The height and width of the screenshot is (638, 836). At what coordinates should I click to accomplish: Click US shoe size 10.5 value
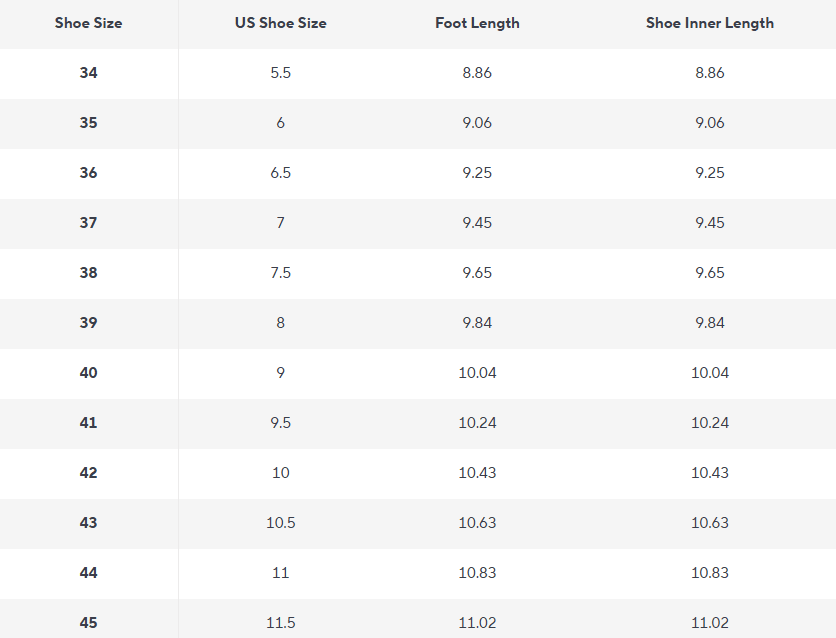point(280,523)
